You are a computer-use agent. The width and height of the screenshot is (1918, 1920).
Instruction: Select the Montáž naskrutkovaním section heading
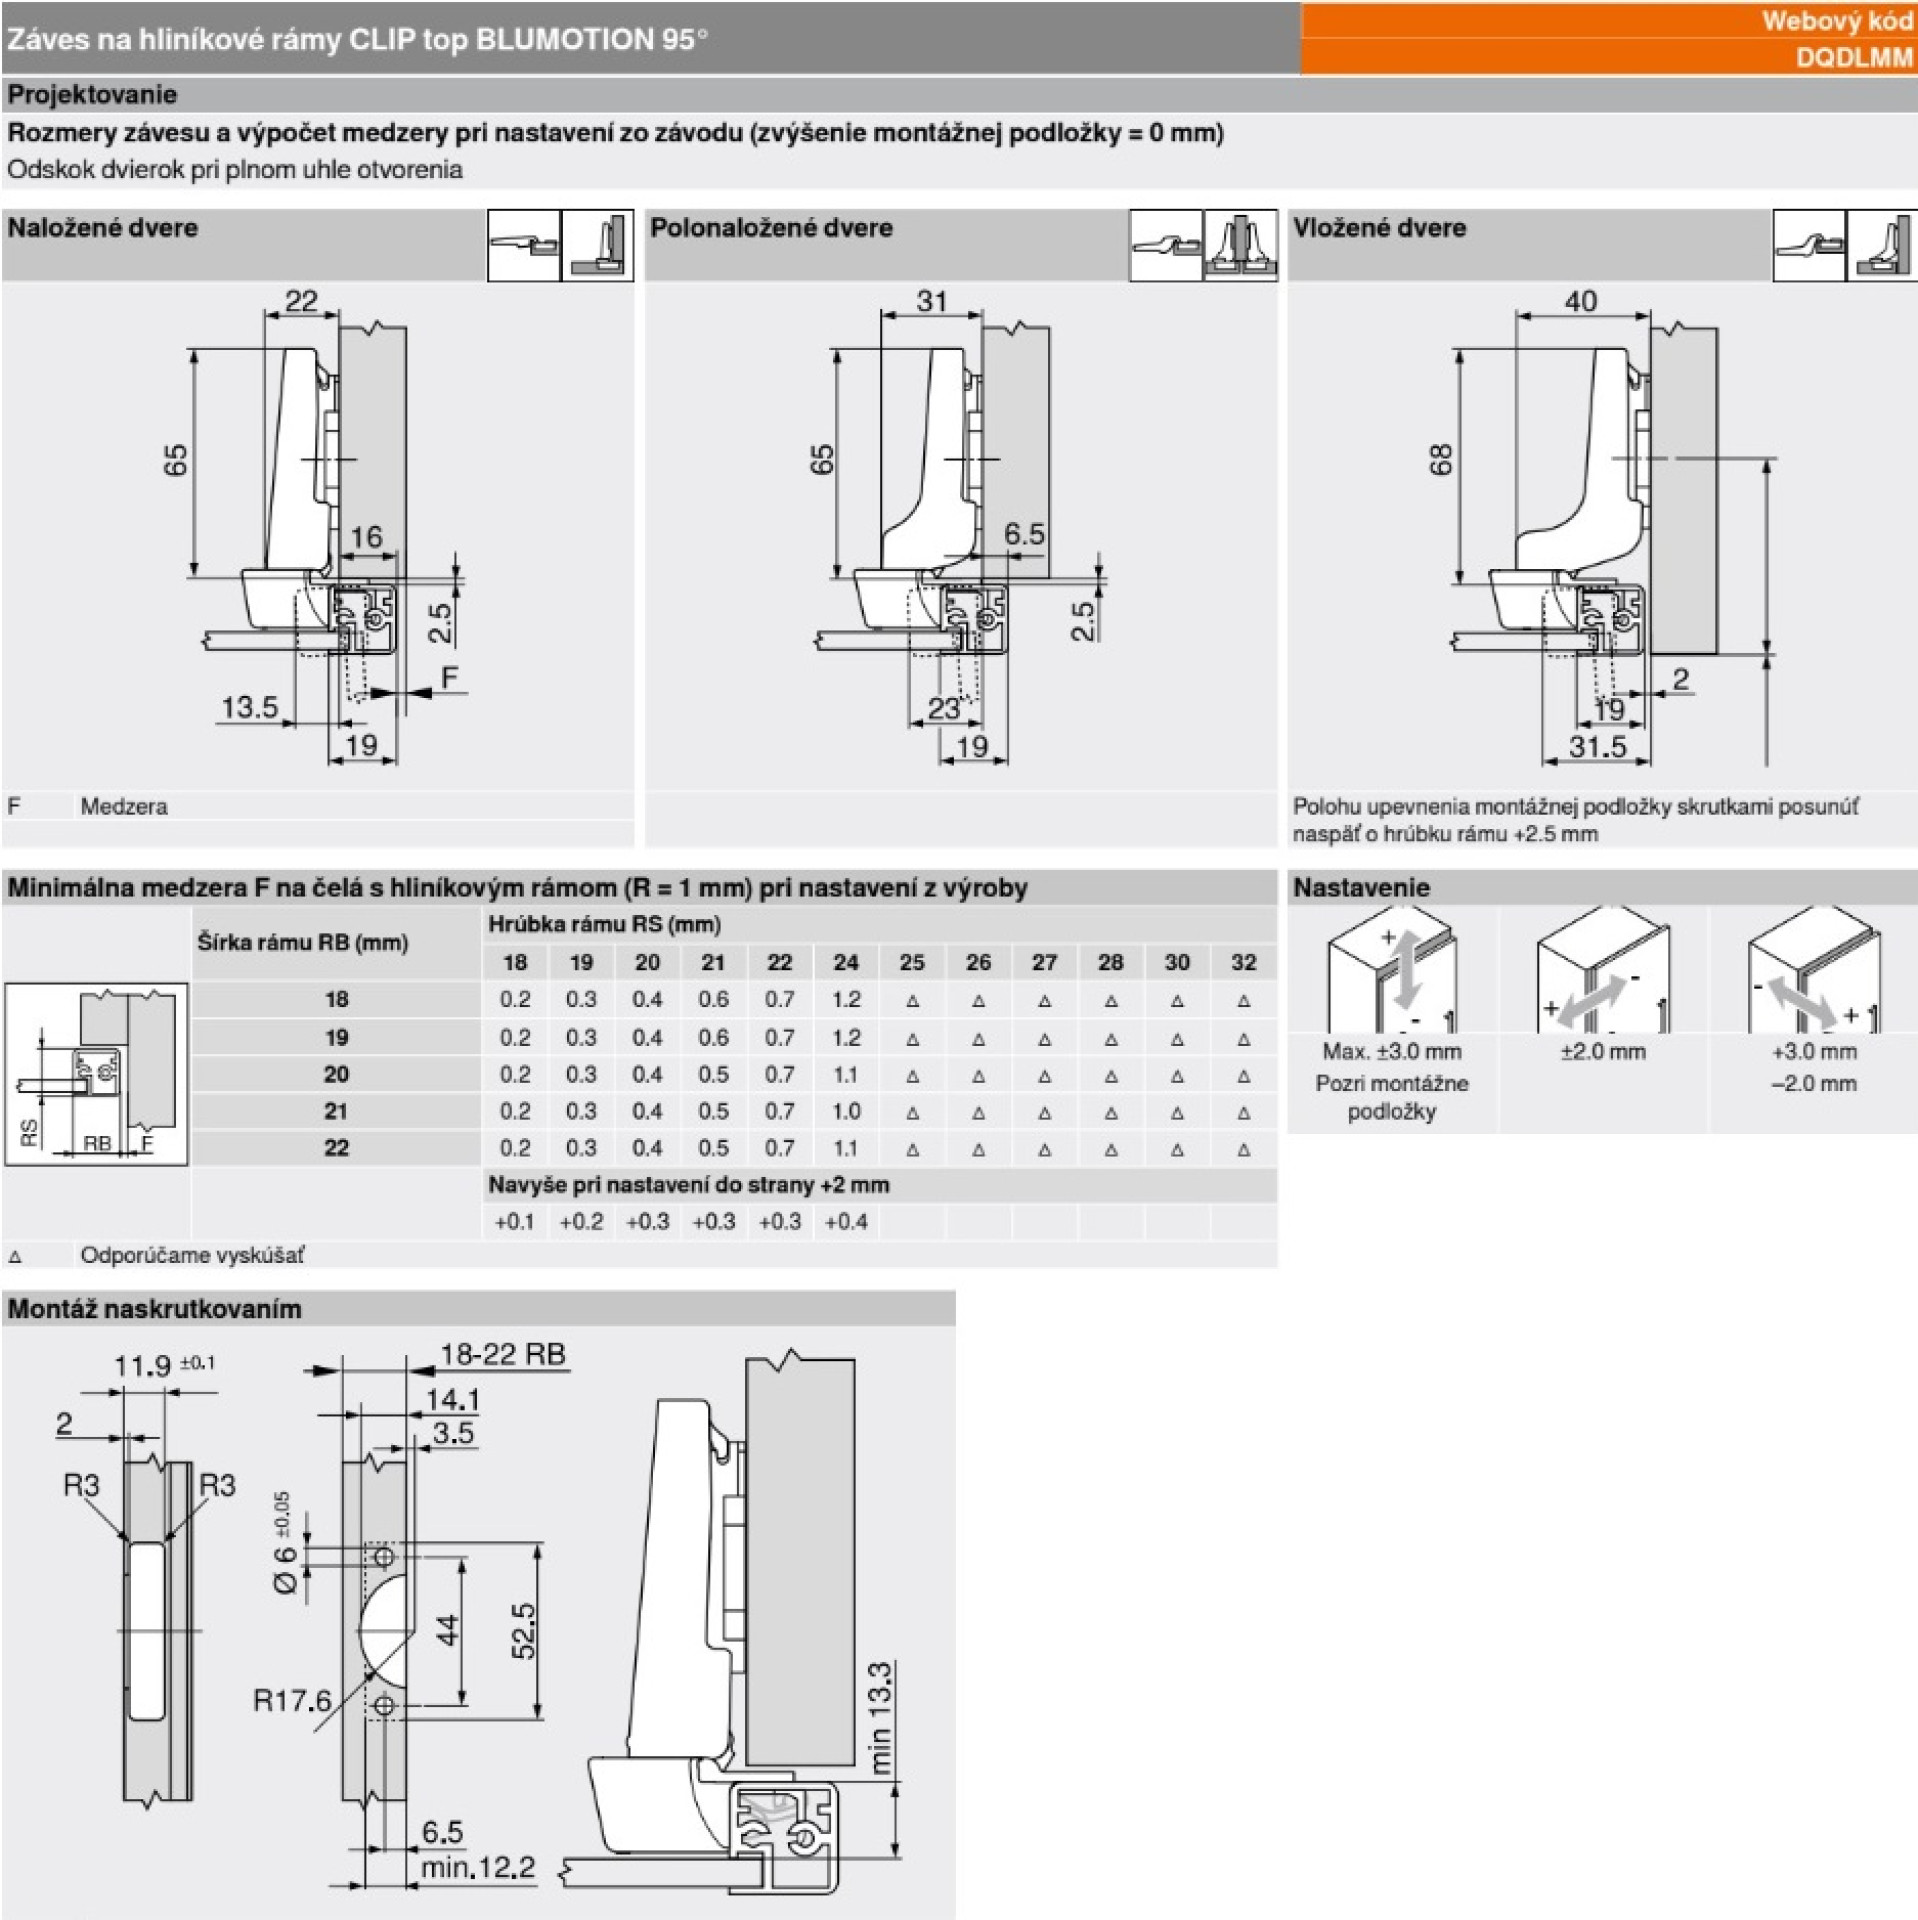tap(155, 1309)
